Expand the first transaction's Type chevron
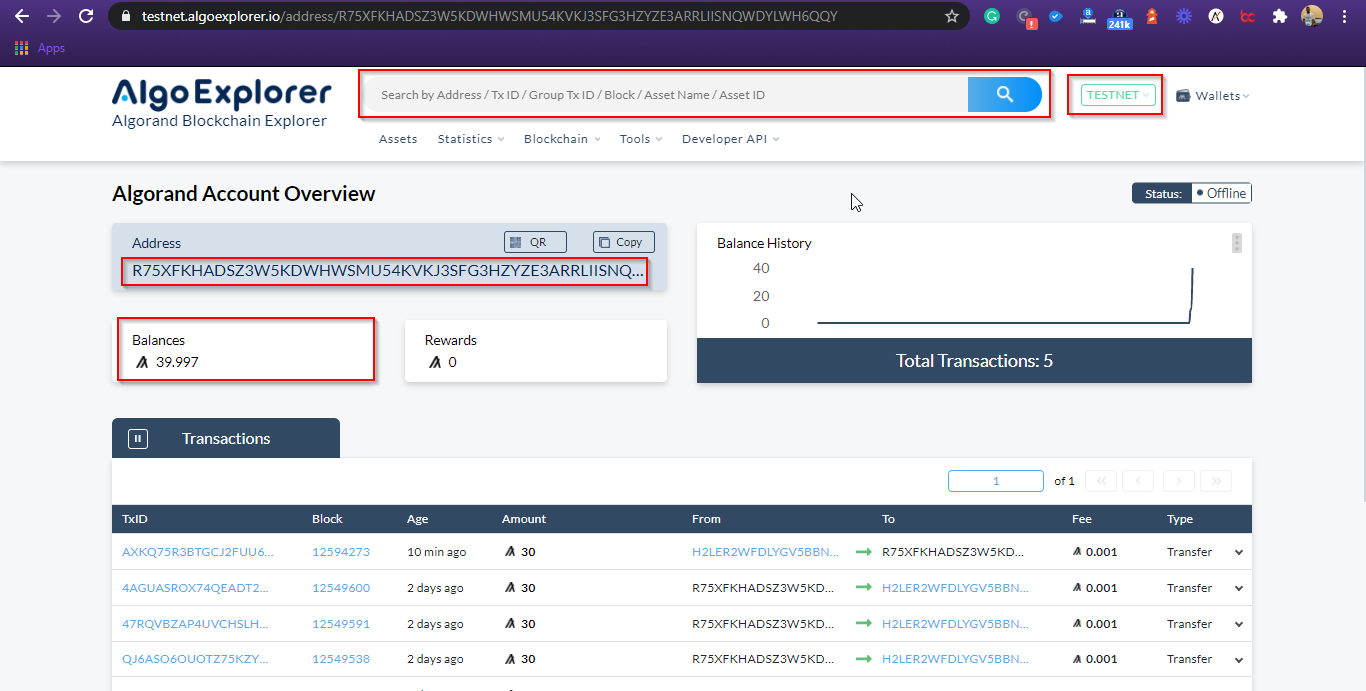The width and height of the screenshot is (1366, 691). [x=1238, y=551]
